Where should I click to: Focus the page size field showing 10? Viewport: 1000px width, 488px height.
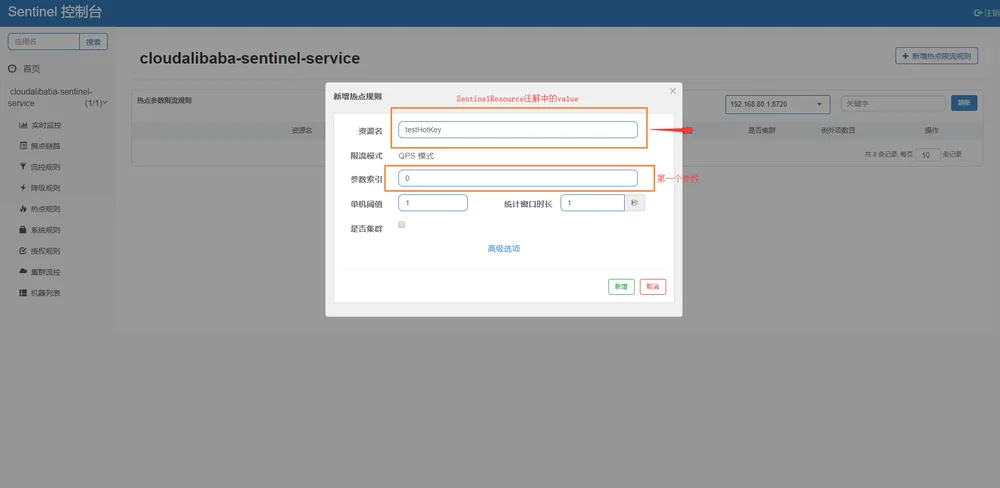[927, 154]
